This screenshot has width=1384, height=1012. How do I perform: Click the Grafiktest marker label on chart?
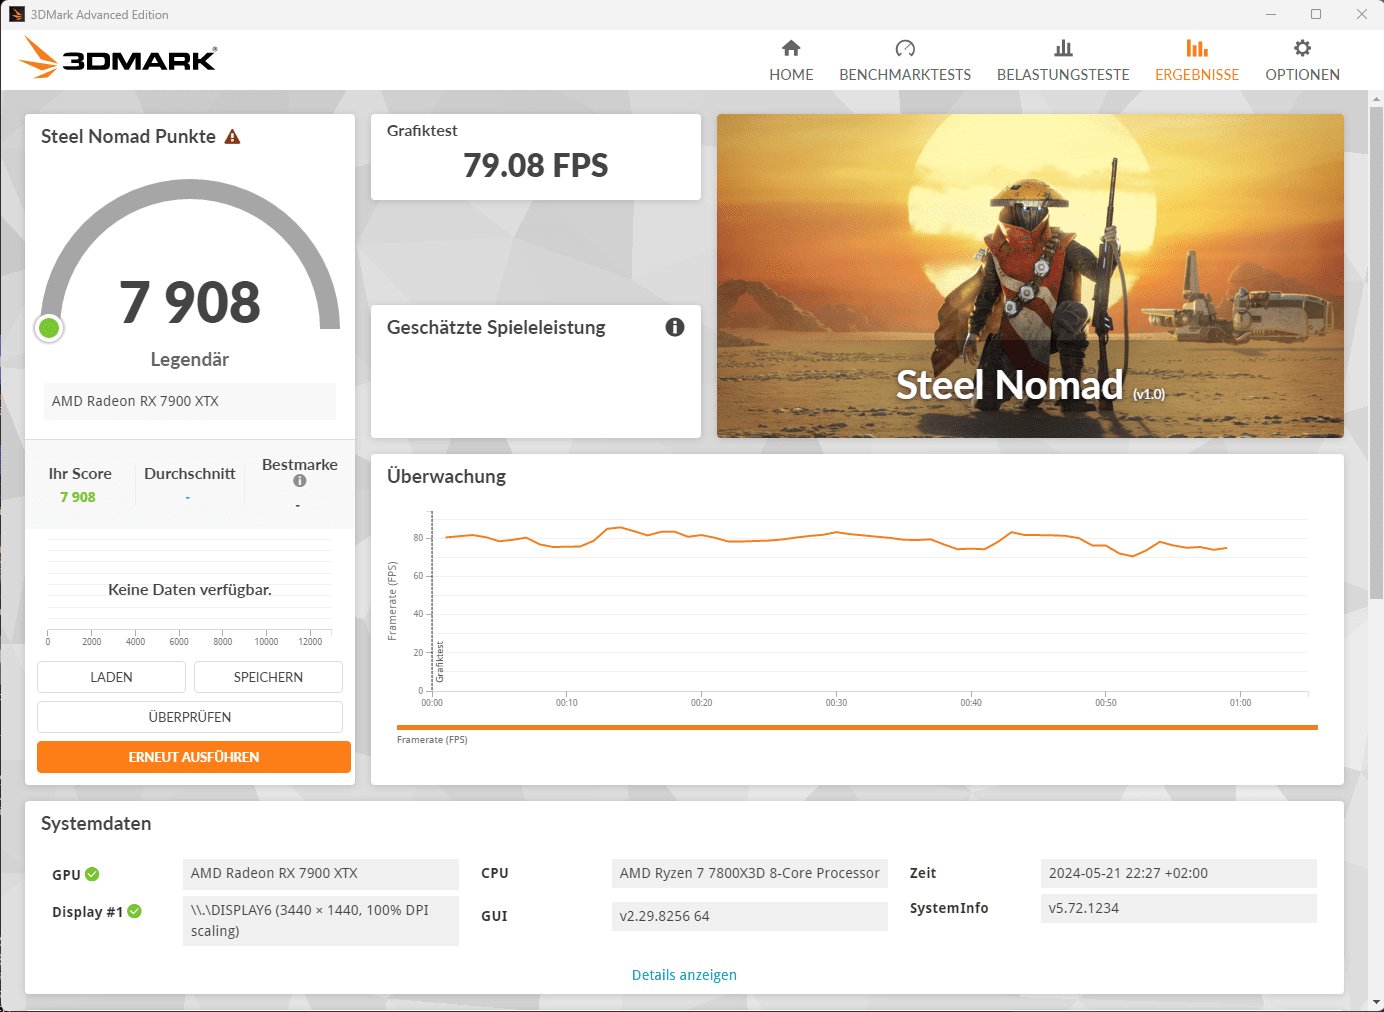(x=440, y=662)
